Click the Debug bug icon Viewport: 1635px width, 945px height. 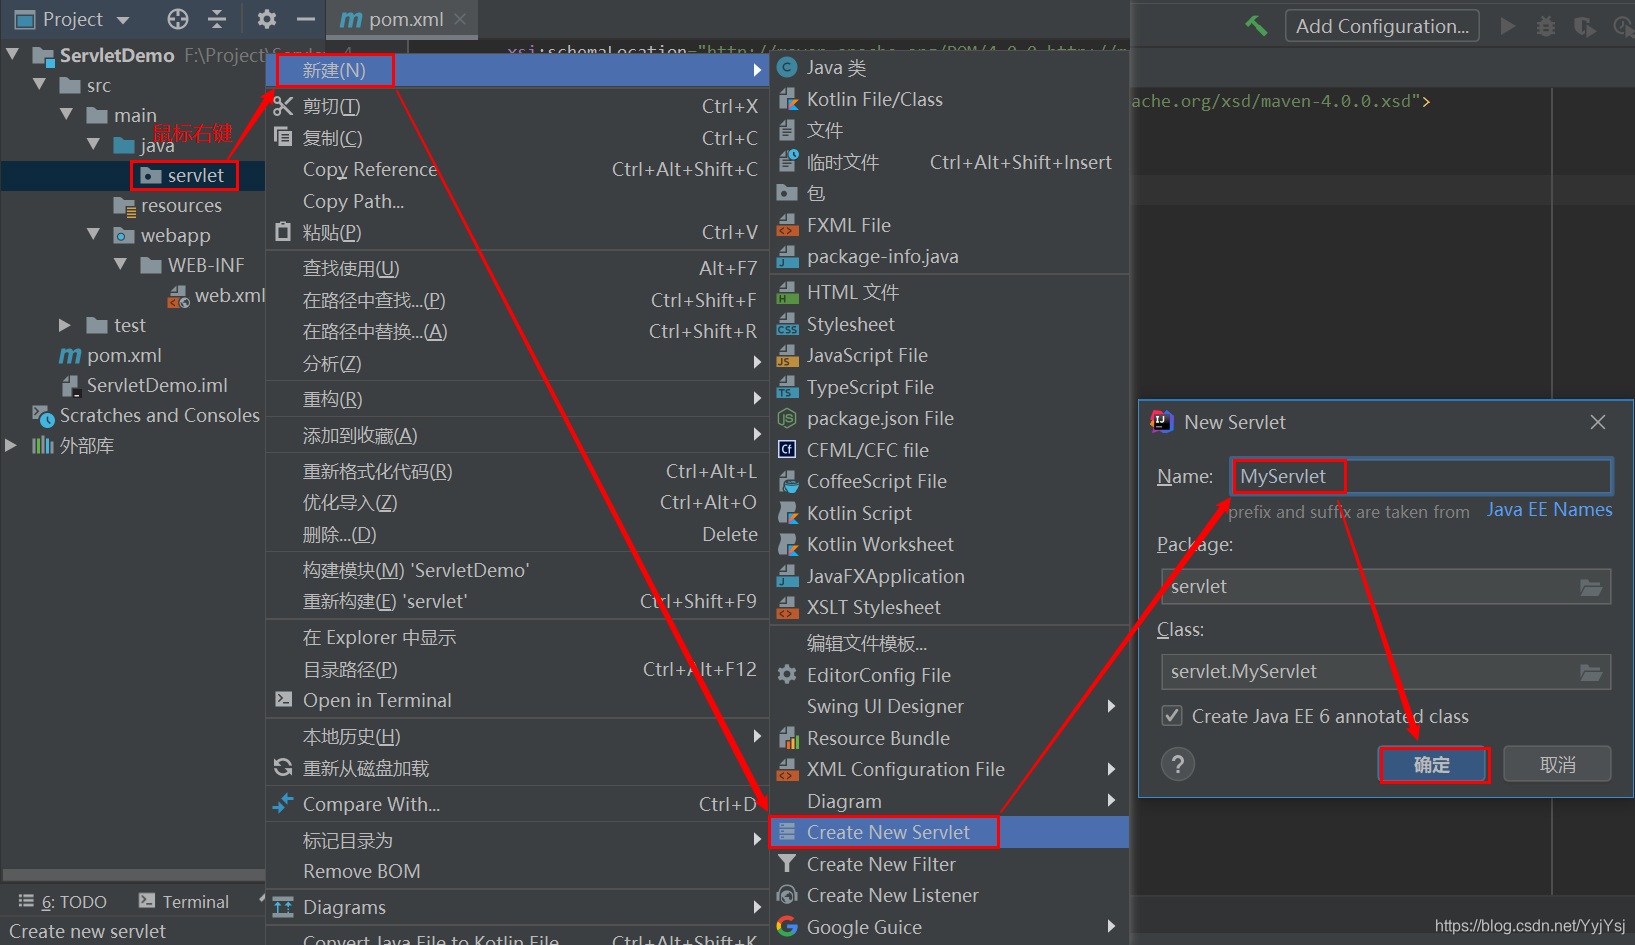click(x=1546, y=26)
